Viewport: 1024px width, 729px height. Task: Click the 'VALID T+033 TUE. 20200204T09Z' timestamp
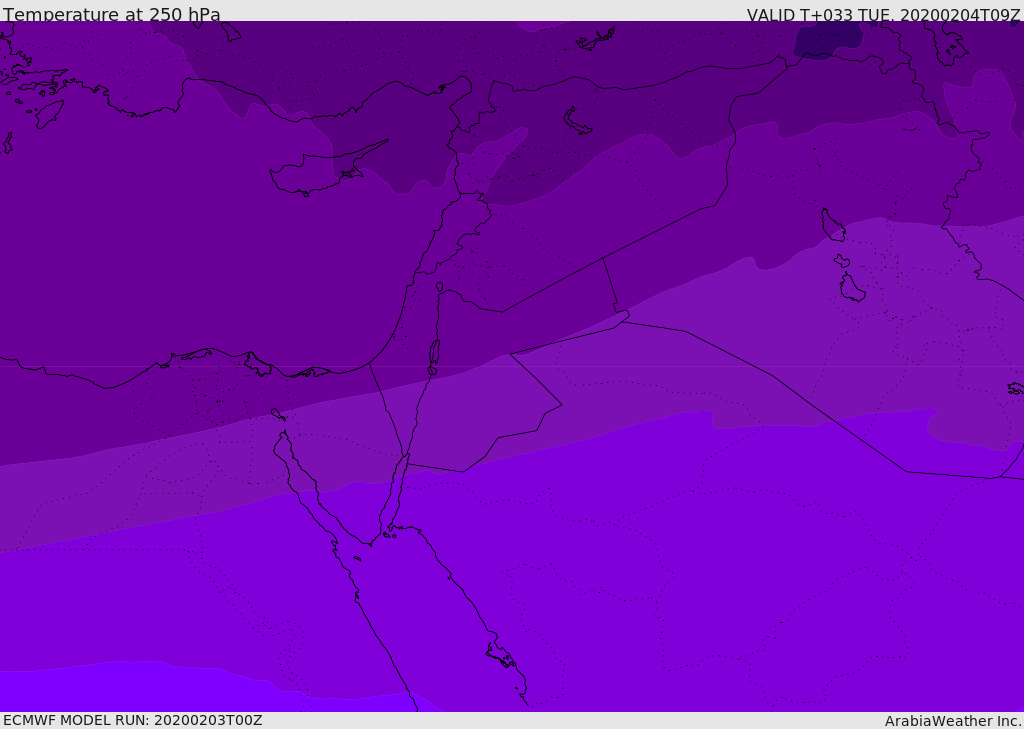(883, 15)
